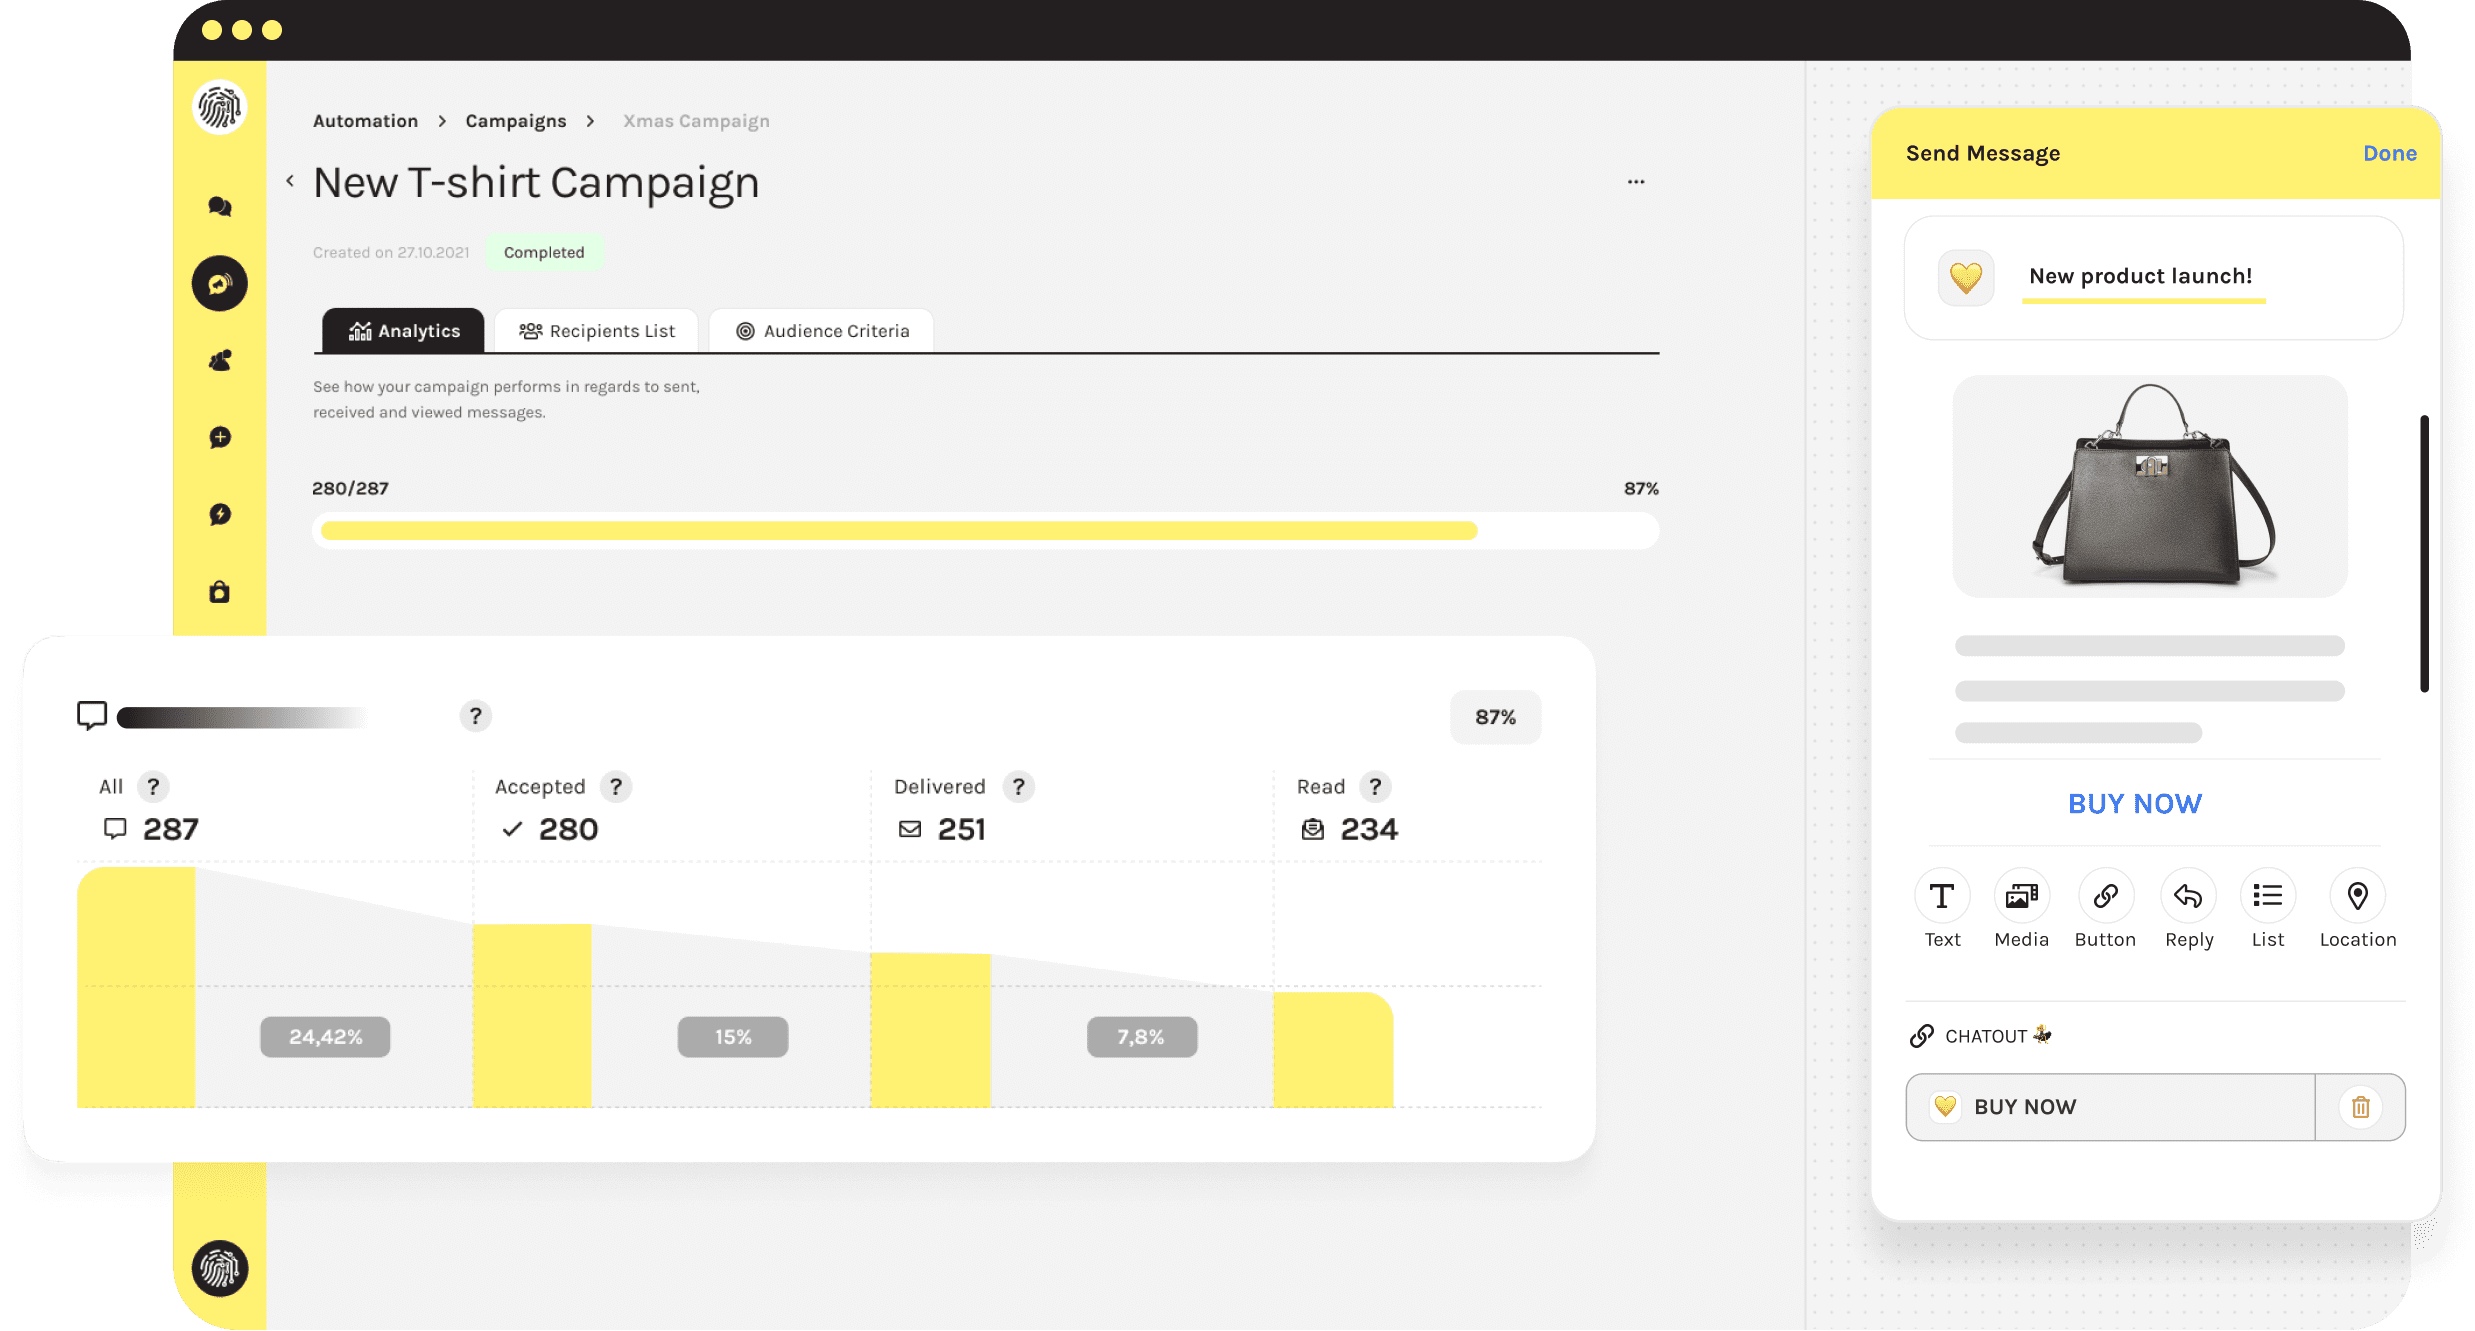Image resolution: width=2475 pixels, height=1331 pixels.
Task: Open the chats icon in sidebar
Action: point(220,207)
